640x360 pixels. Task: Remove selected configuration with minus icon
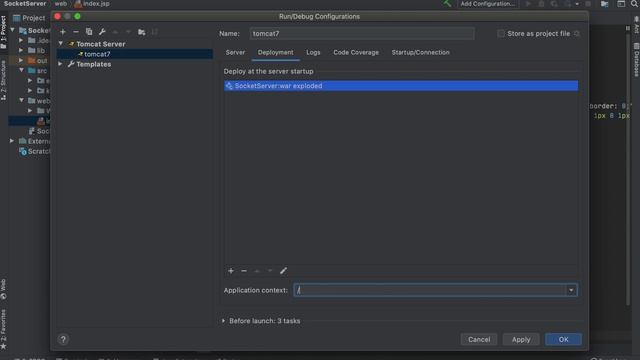[x=76, y=32]
